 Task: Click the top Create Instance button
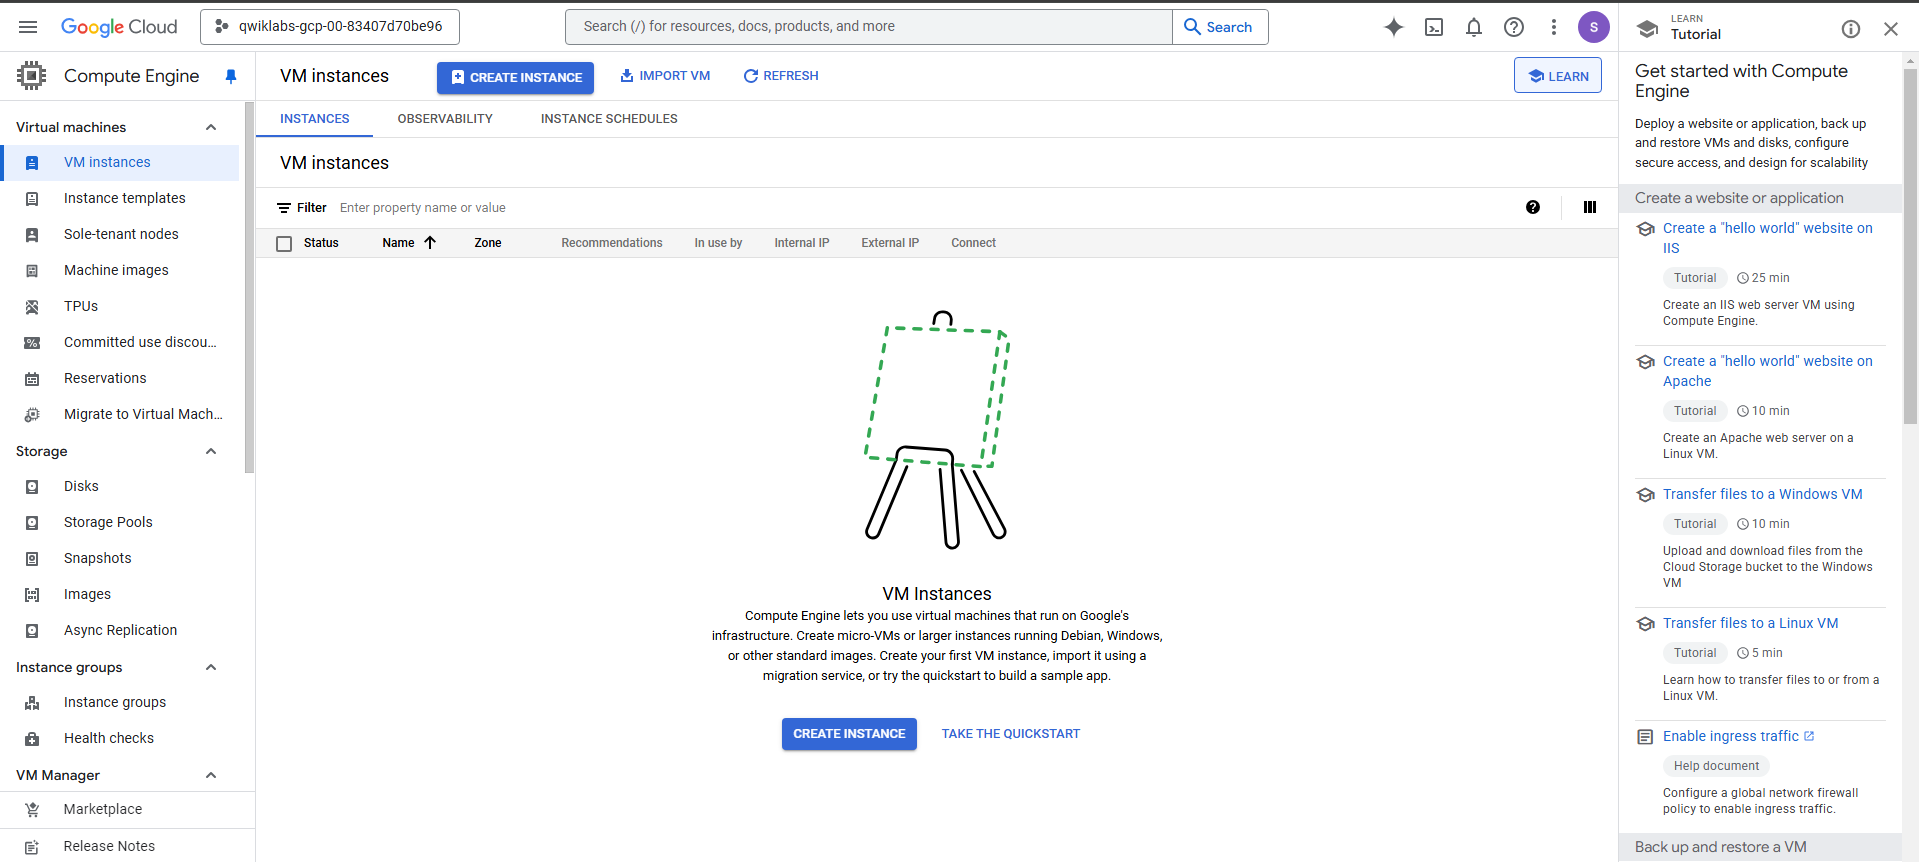pyautogui.click(x=515, y=77)
